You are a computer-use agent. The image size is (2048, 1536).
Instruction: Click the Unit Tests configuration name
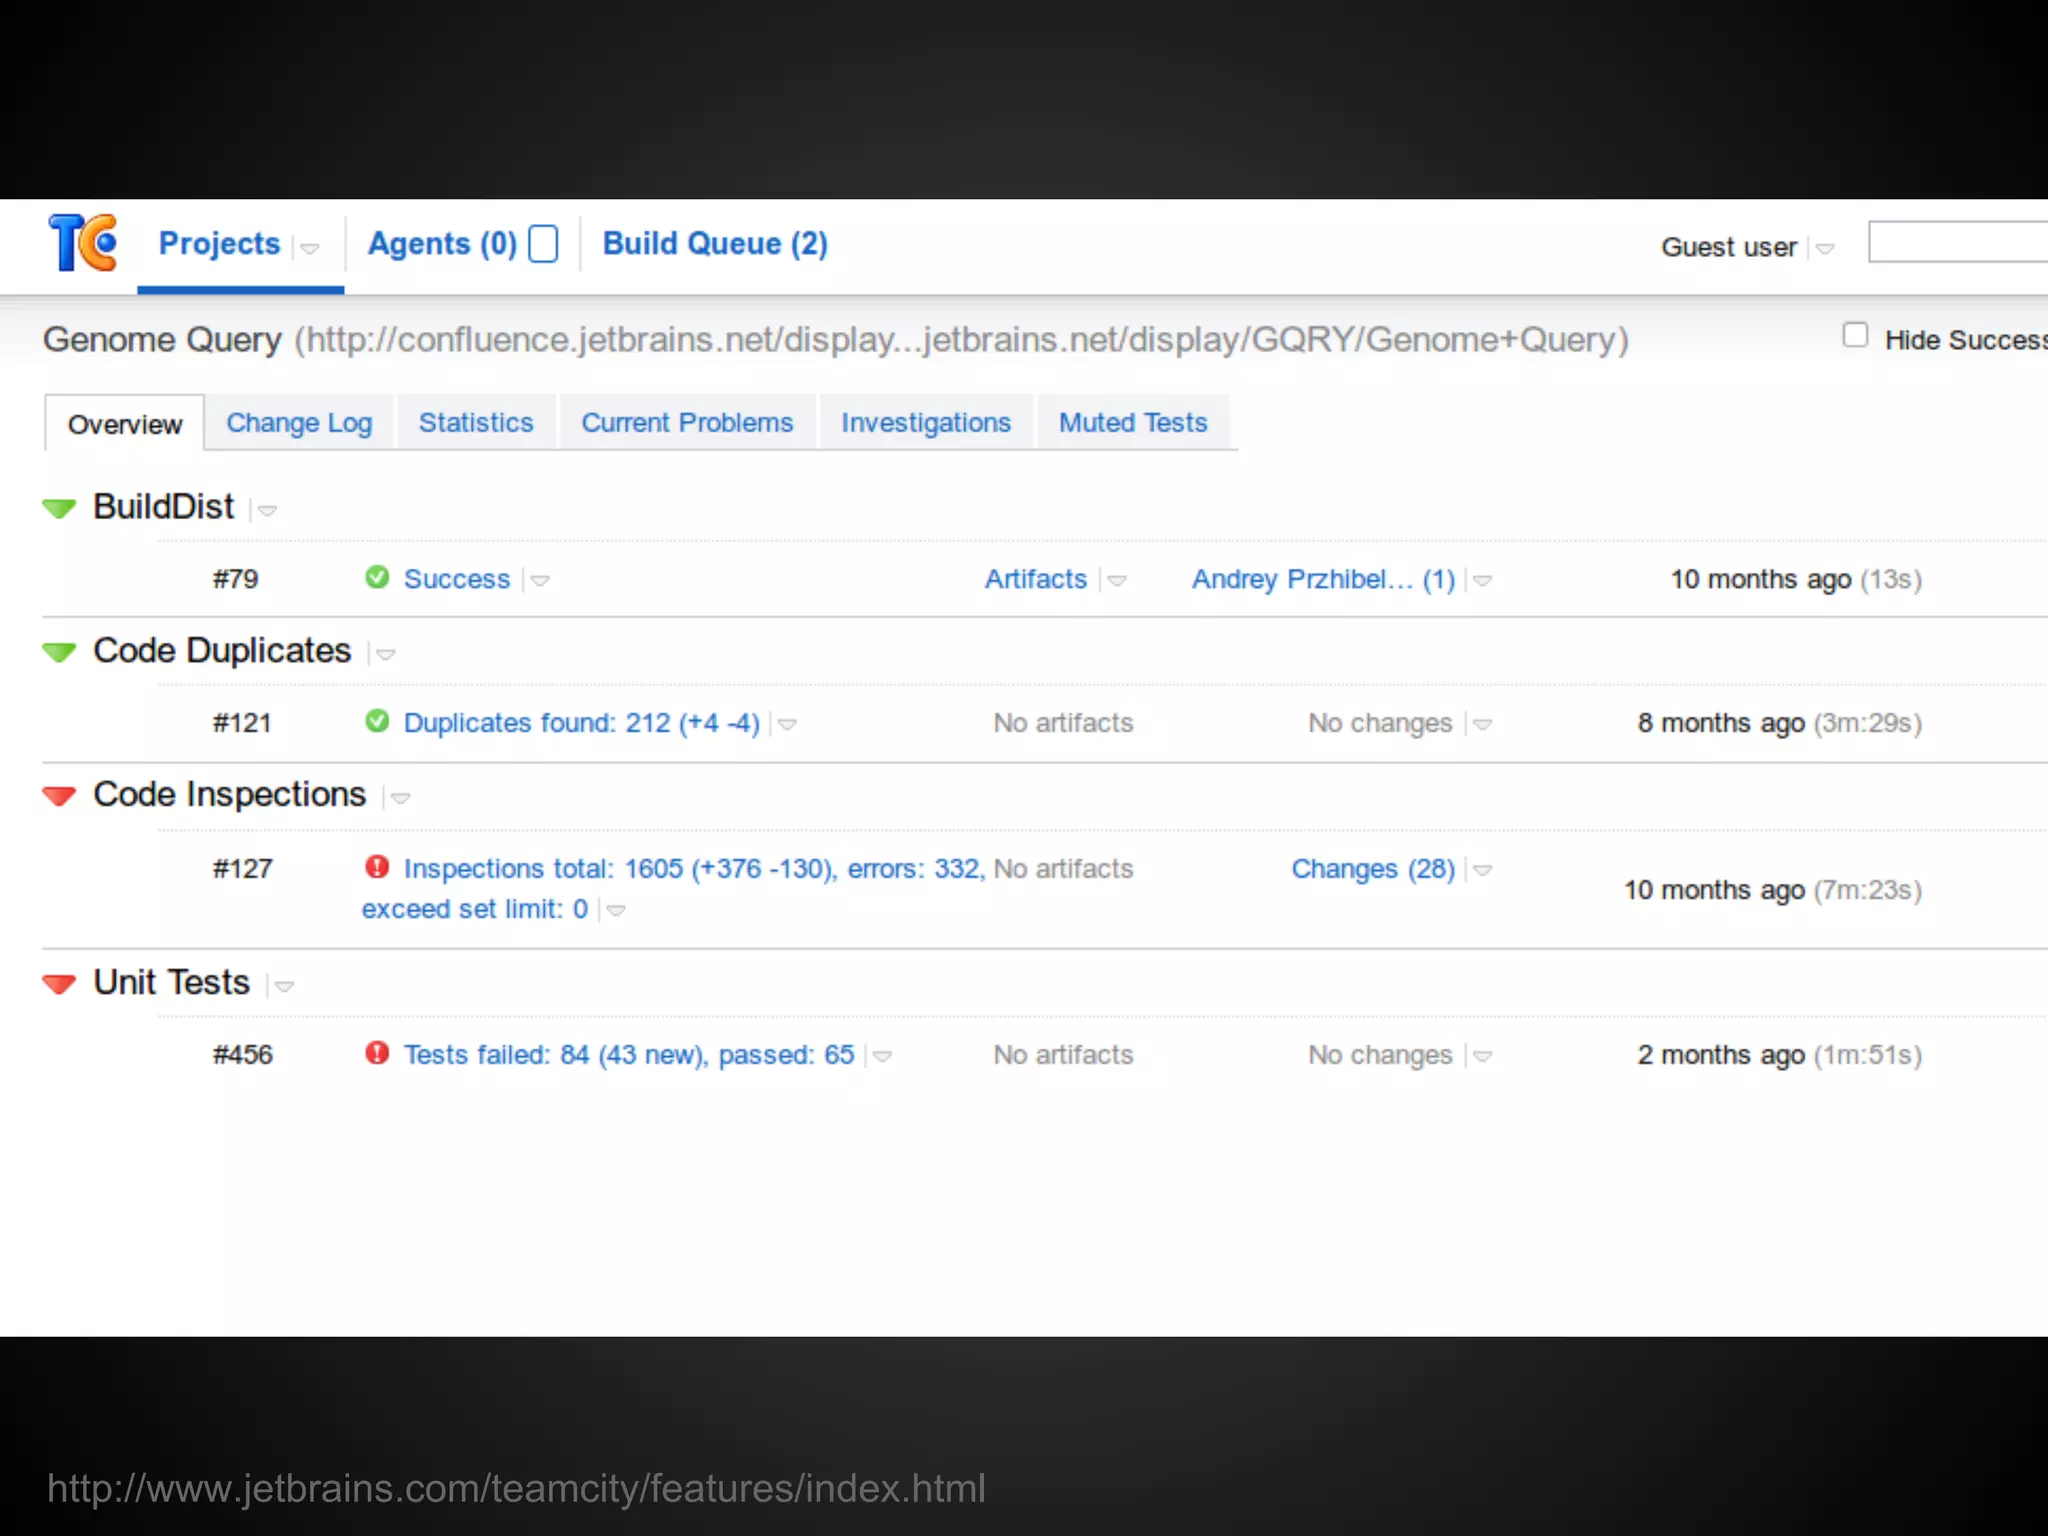[171, 983]
